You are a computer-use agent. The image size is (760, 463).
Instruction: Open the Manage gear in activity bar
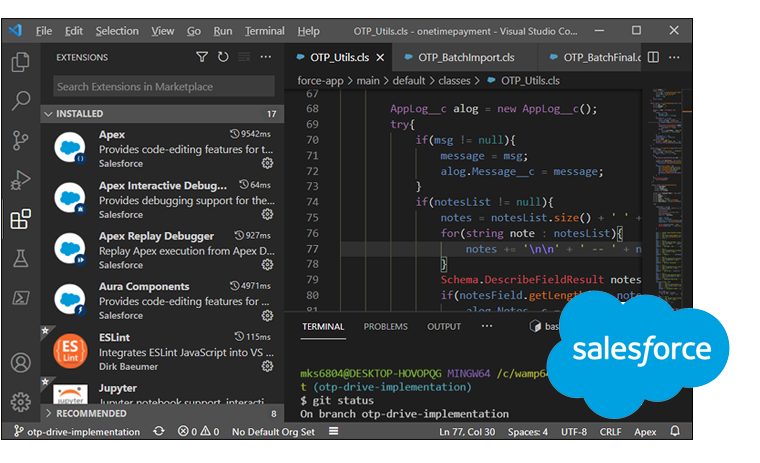[x=20, y=401]
